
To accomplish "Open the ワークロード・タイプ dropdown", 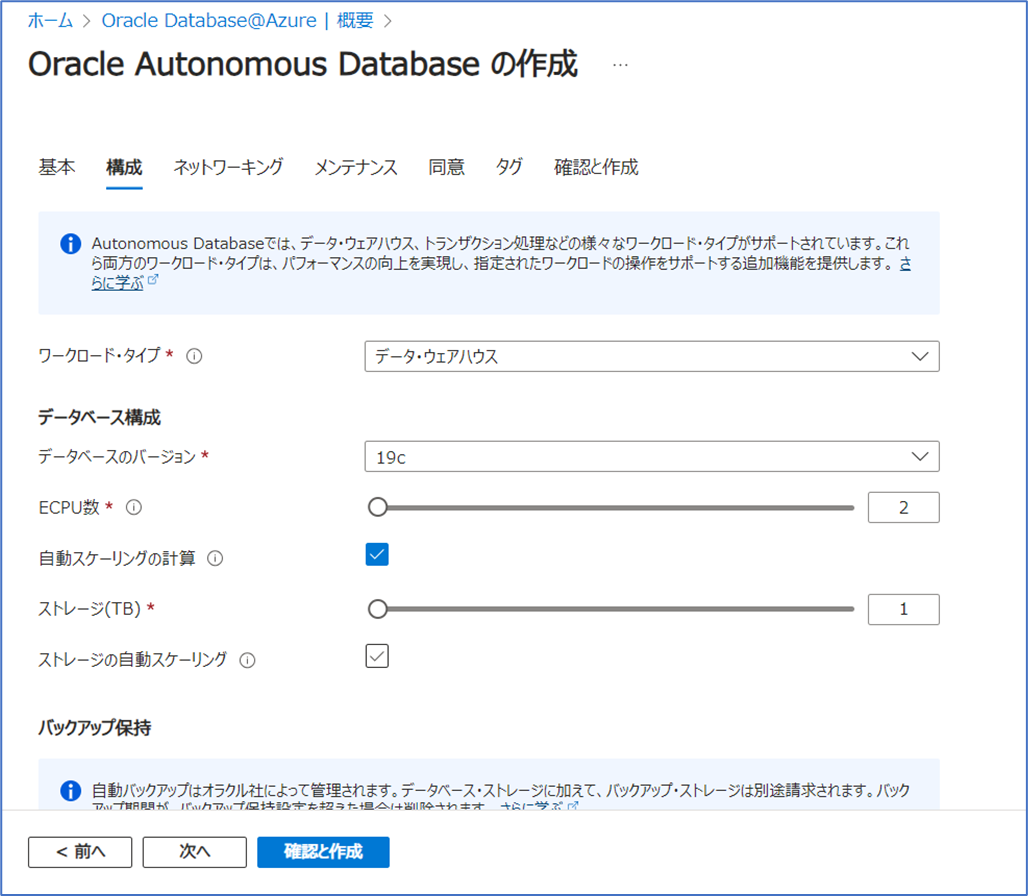I will [x=652, y=357].
